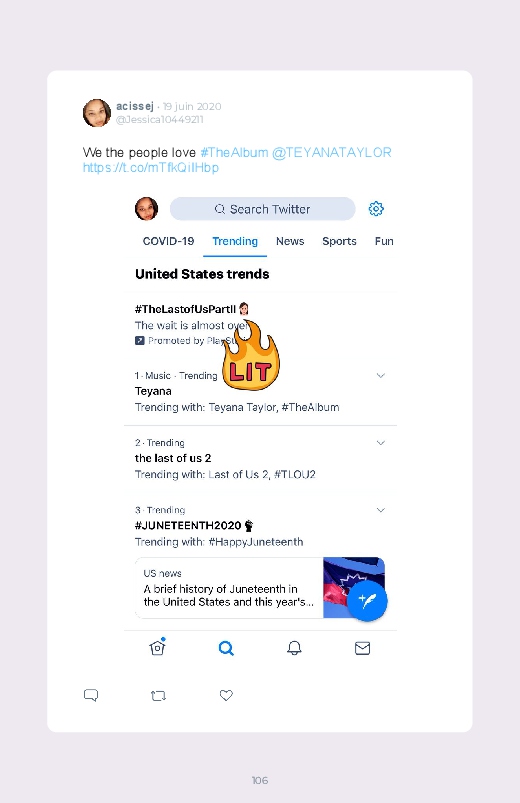Open the @TEYANATAYLOR mention link
Screen dimensions: 520x803
pos(331,153)
